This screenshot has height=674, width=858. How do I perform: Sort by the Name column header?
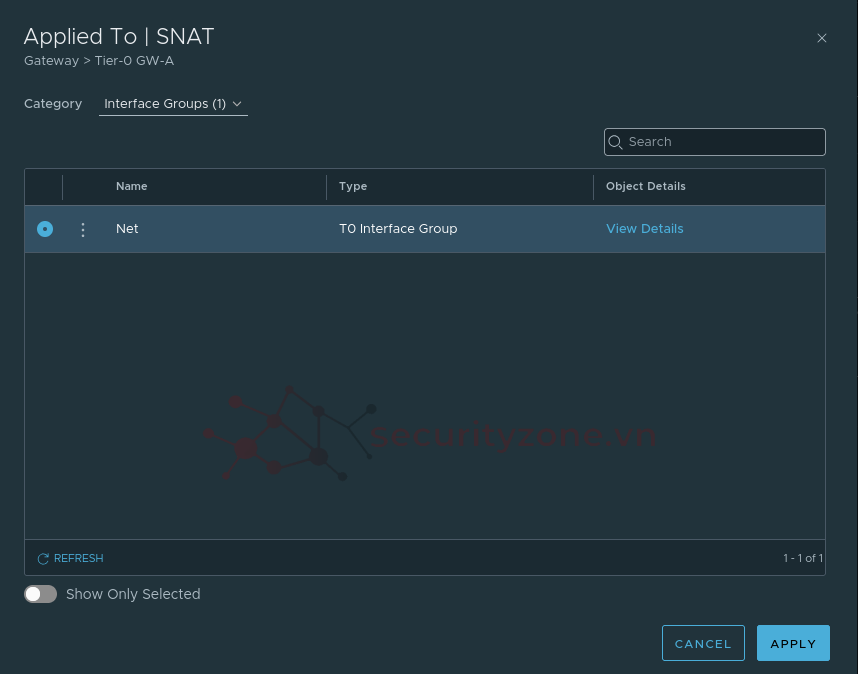(132, 187)
